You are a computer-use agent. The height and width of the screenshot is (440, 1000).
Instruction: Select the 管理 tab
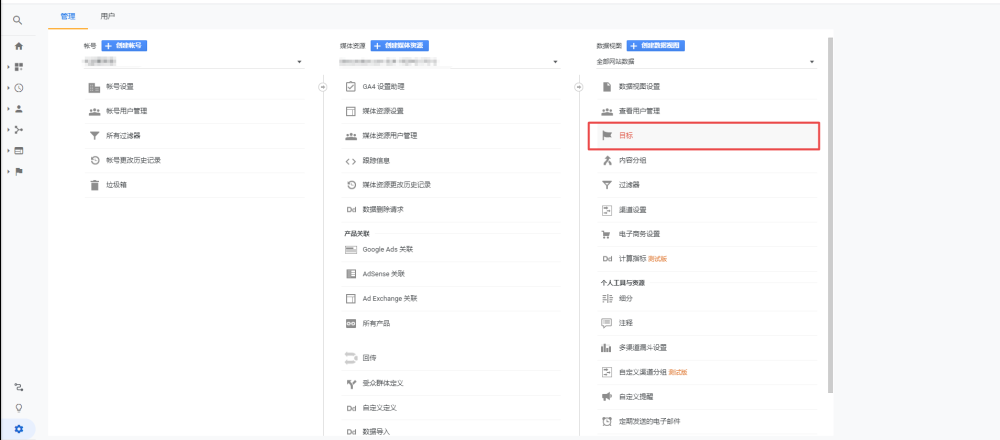click(x=68, y=17)
